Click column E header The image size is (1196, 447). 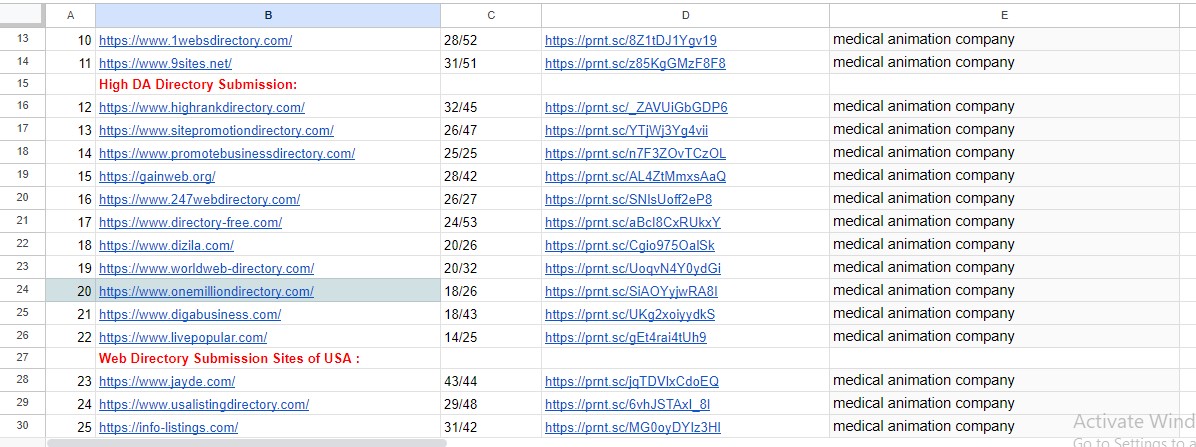tap(1003, 15)
